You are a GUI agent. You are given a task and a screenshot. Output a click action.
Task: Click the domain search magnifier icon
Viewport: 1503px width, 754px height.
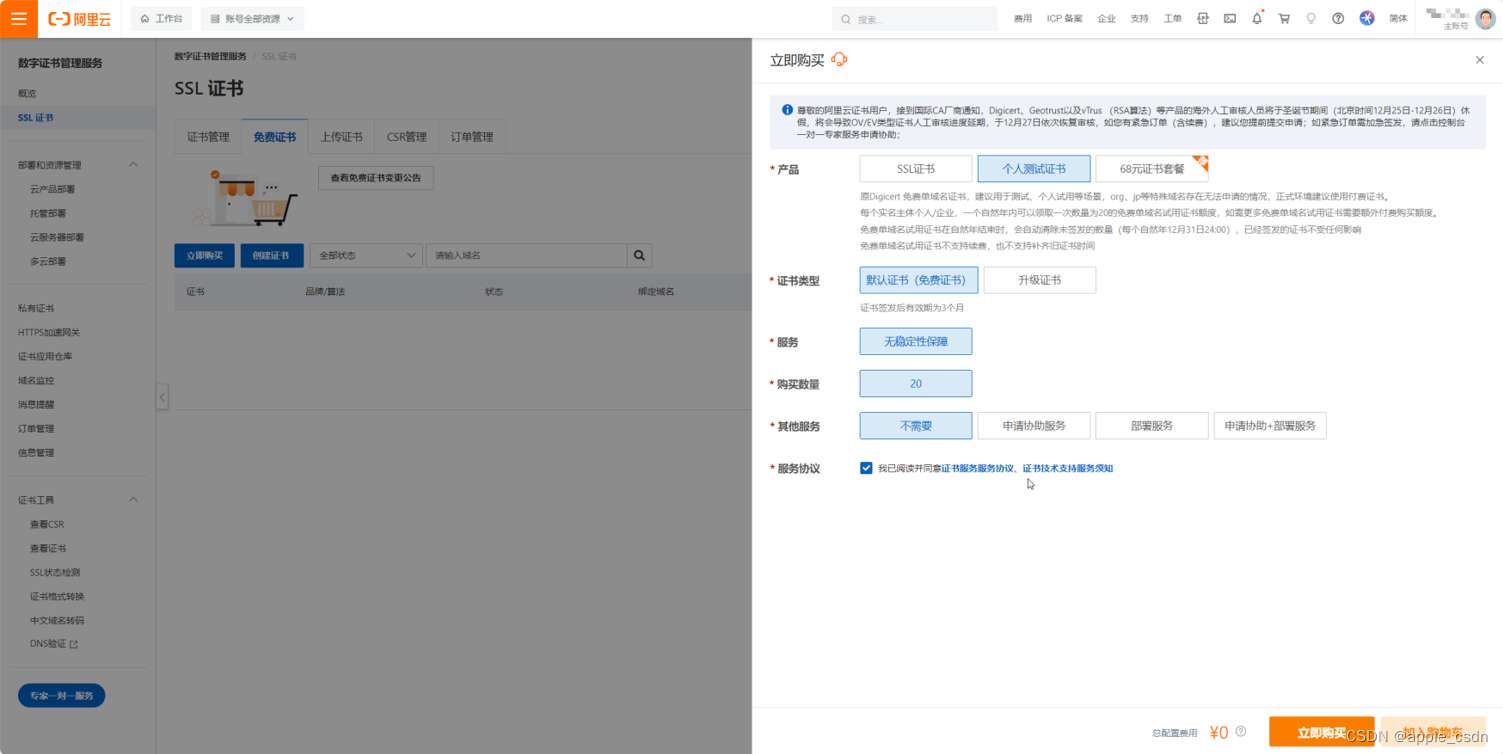(x=640, y=255)
